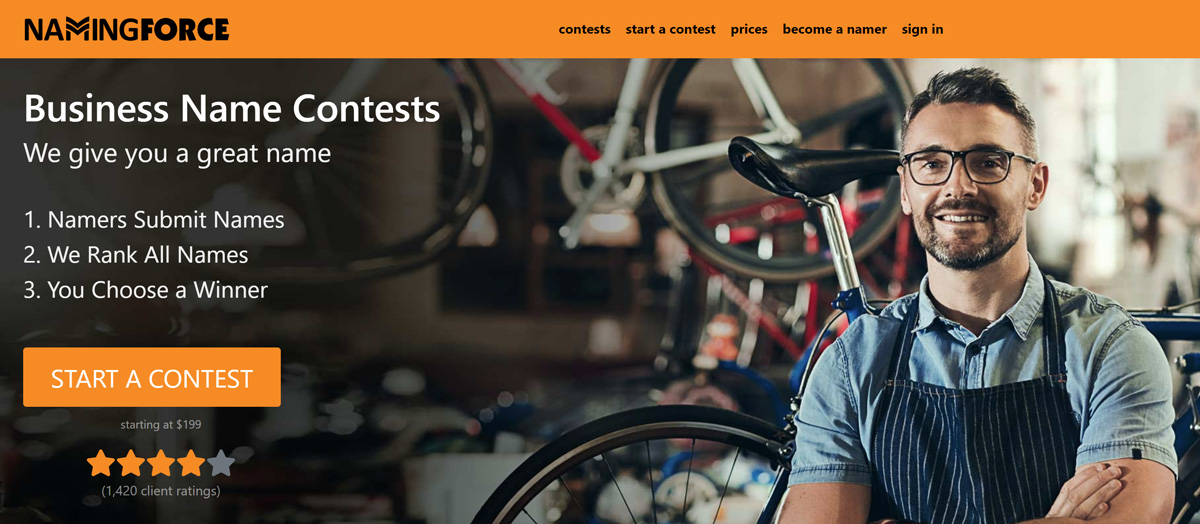
Task: Select the first orange rating star
Action: (101, 463)
